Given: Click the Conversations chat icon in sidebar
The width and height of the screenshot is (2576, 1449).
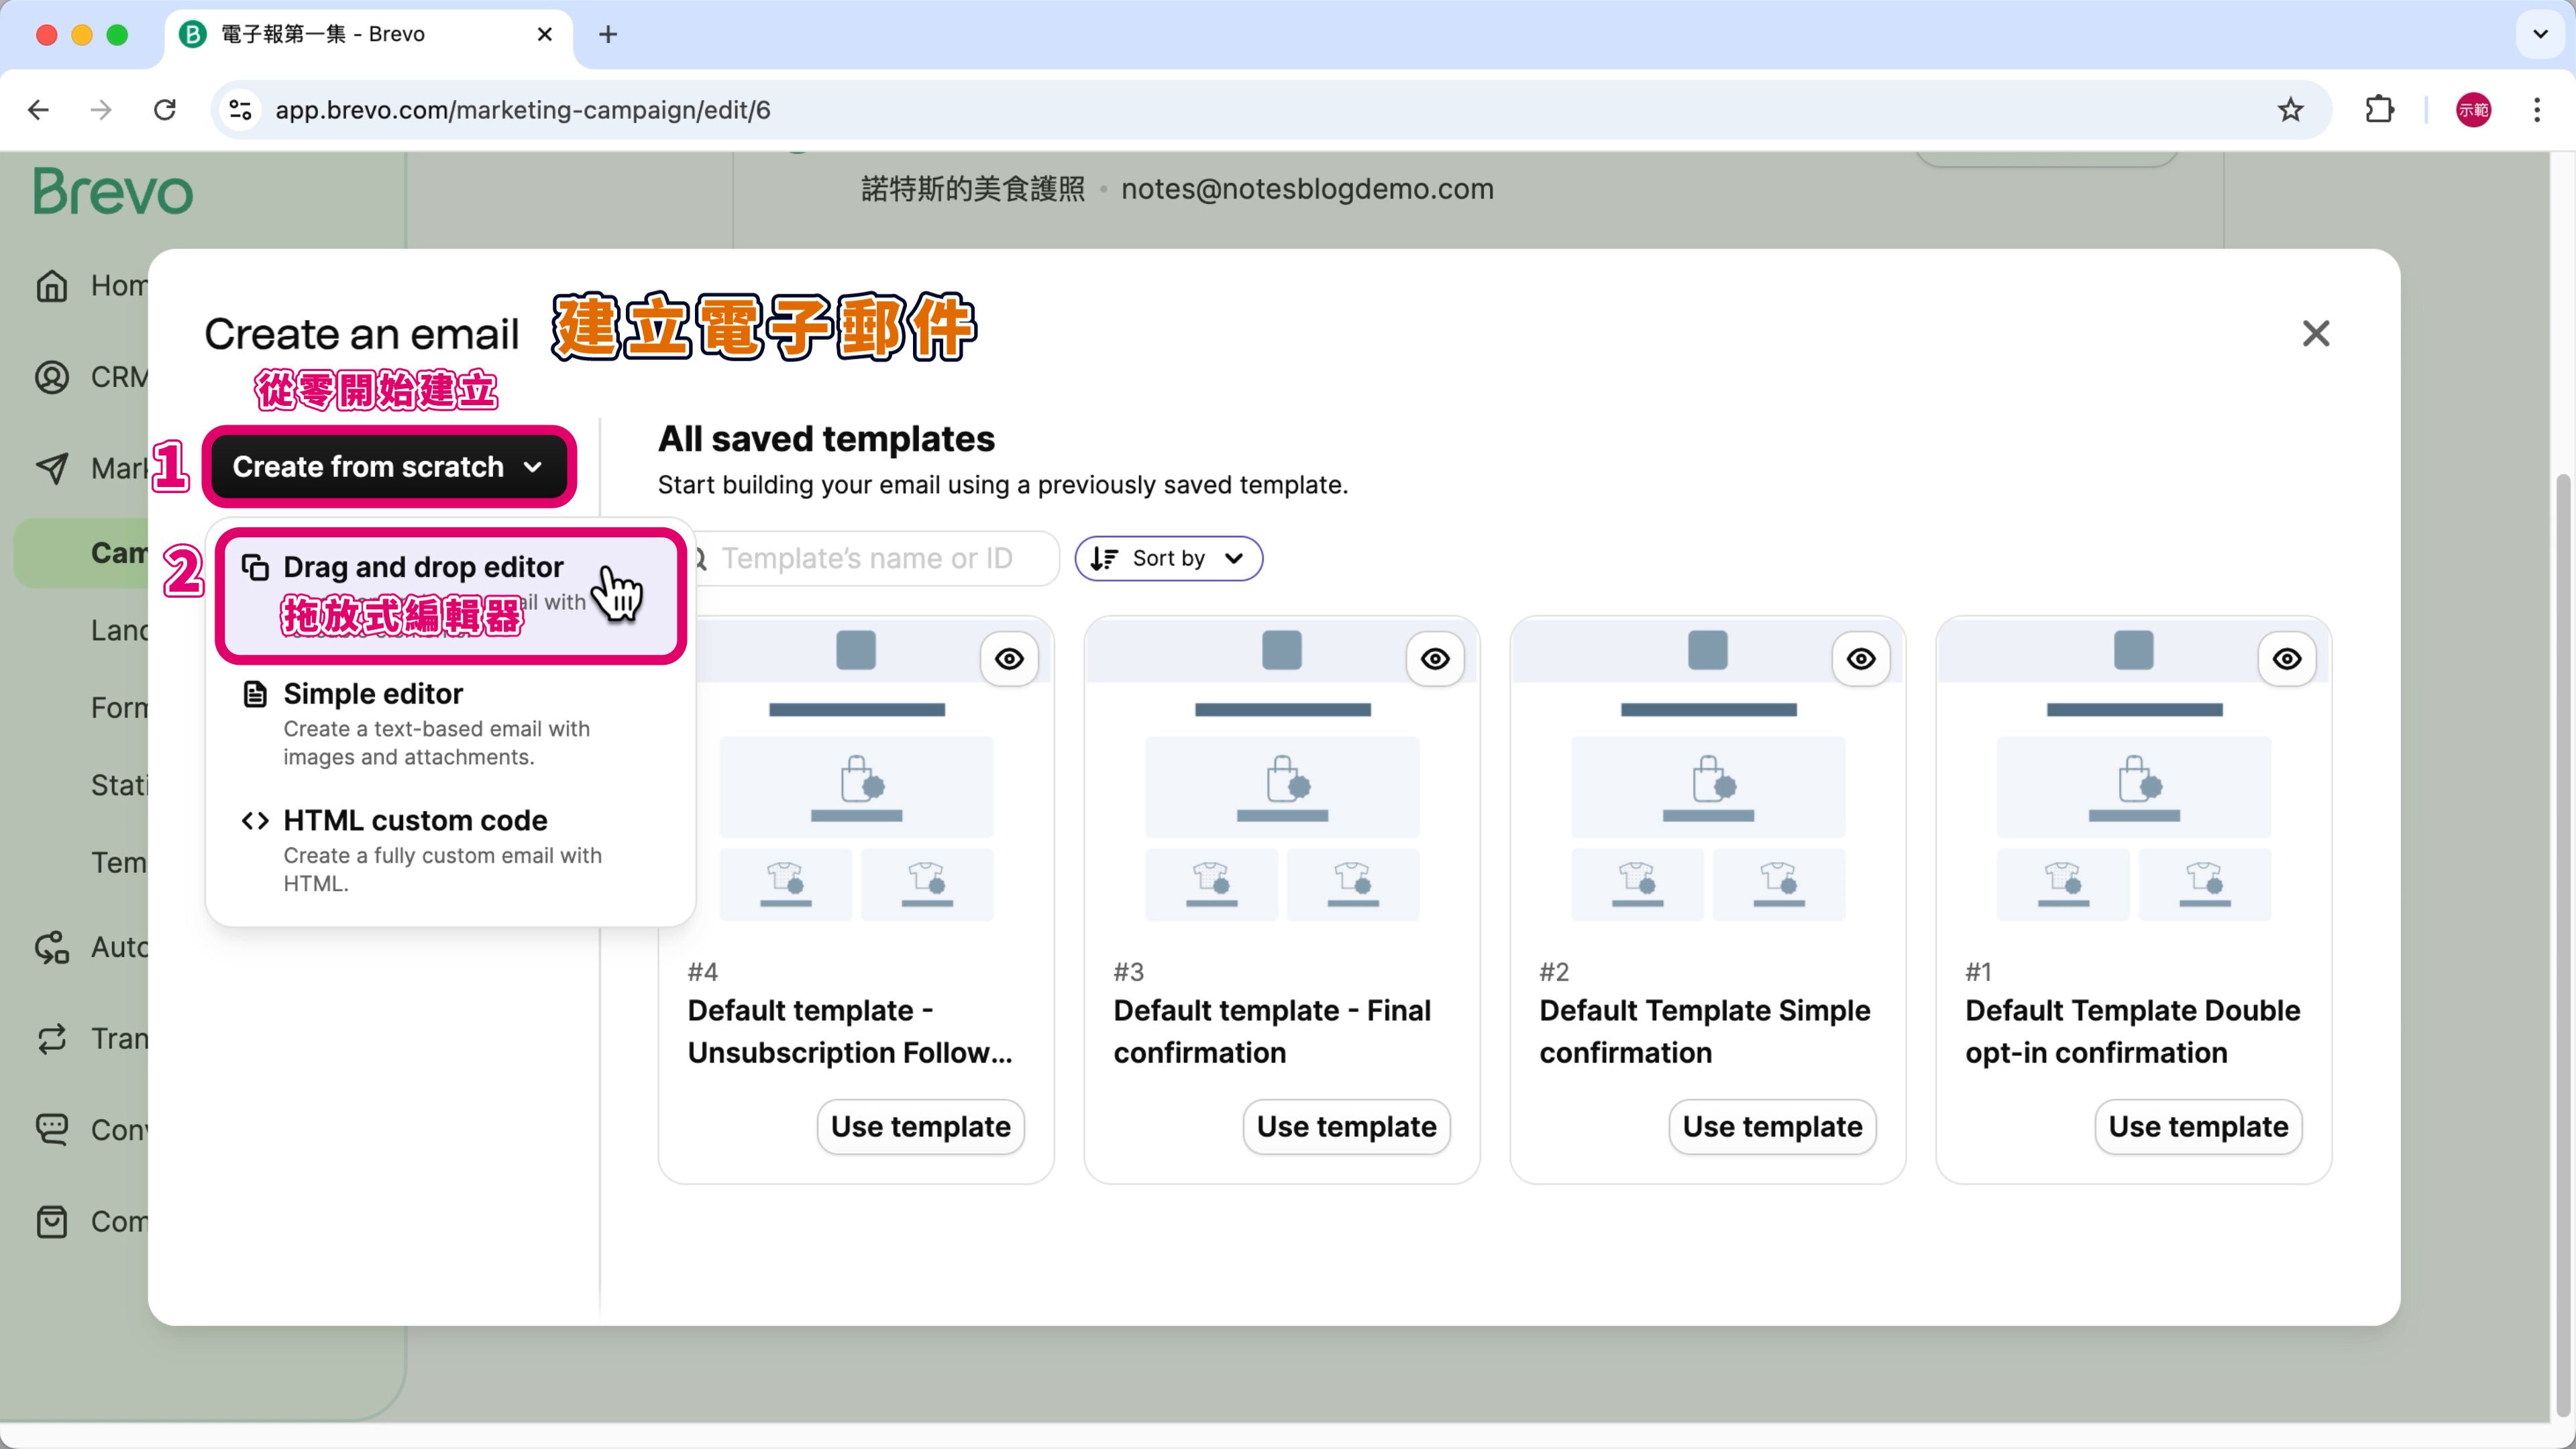Looking at the screenshot, I should (x=52, y=1130).
